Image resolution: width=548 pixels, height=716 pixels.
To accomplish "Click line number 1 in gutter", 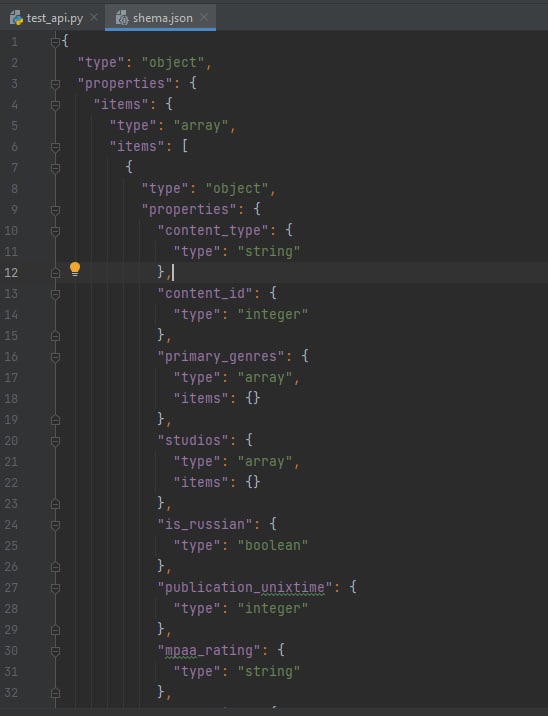I will (15, 42).
